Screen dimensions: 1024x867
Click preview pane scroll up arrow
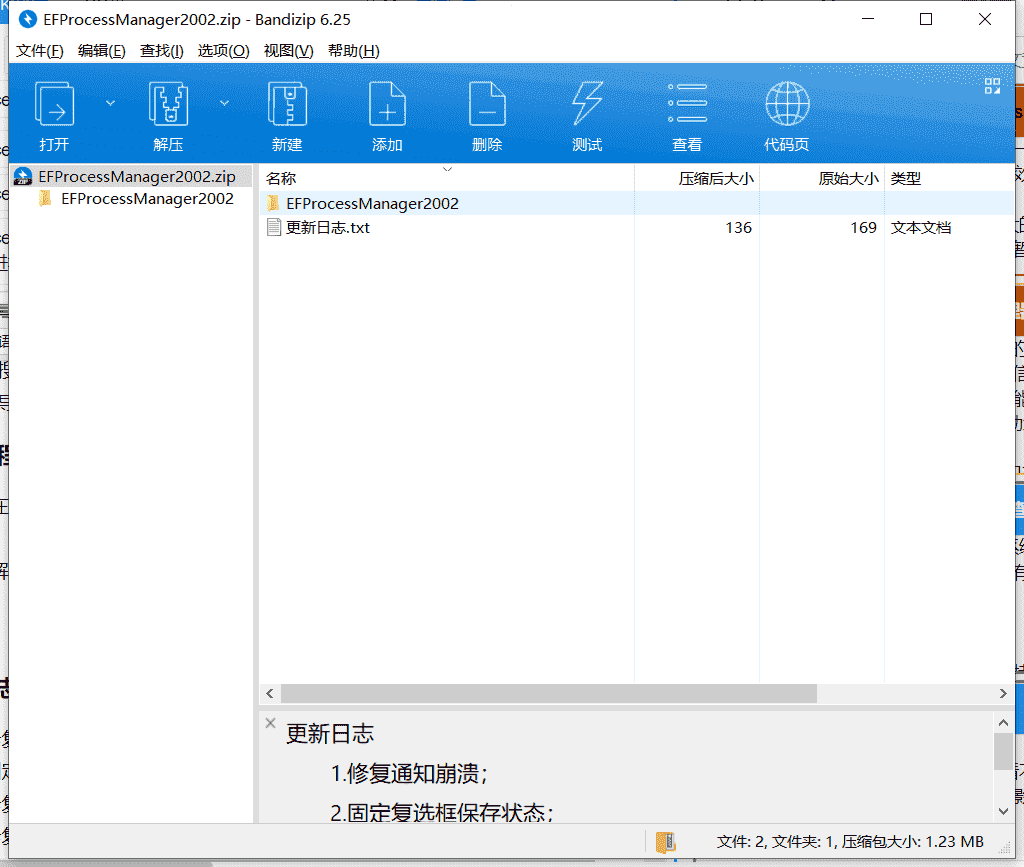(x=1003, y=722)
